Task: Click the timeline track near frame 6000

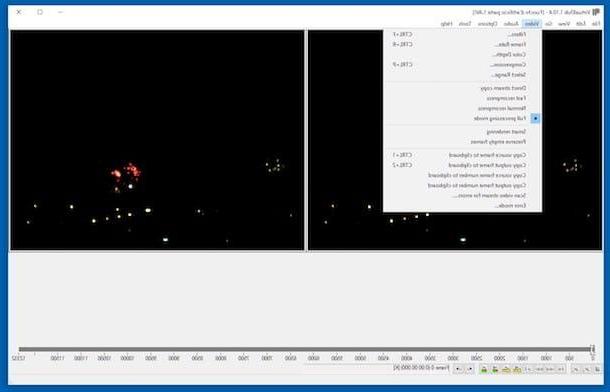Action: tap(314, 349)
